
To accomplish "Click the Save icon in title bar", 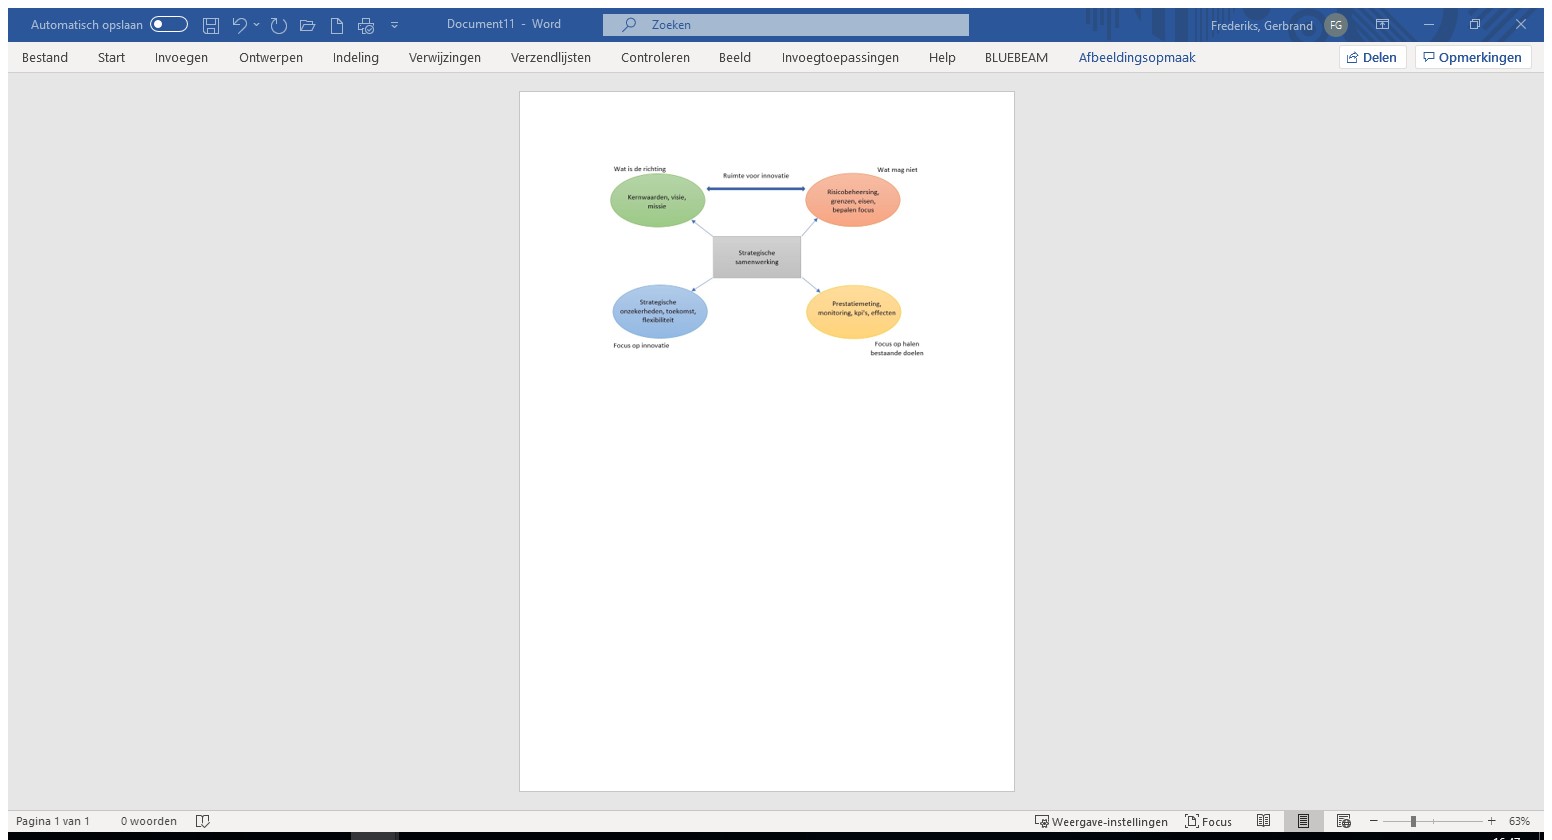I will pyautogui.click(x=211, y=25).
